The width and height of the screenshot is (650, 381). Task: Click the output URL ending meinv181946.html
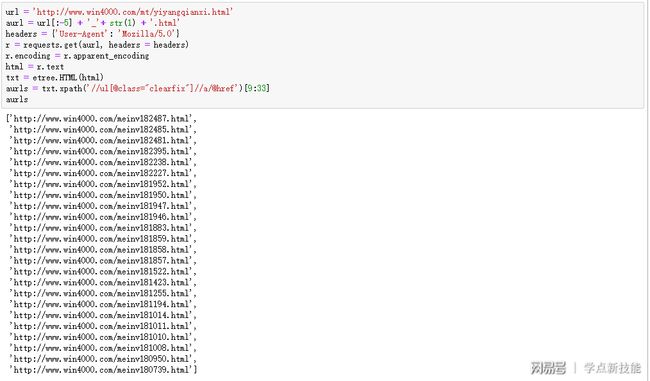pyautogui.click(x=103, y=217)
